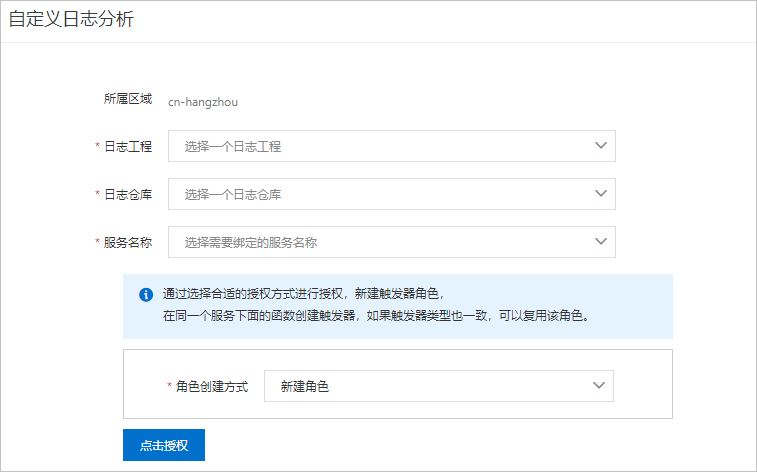
Task: Click the 自定义日志分析 page title
Action: 71,19
